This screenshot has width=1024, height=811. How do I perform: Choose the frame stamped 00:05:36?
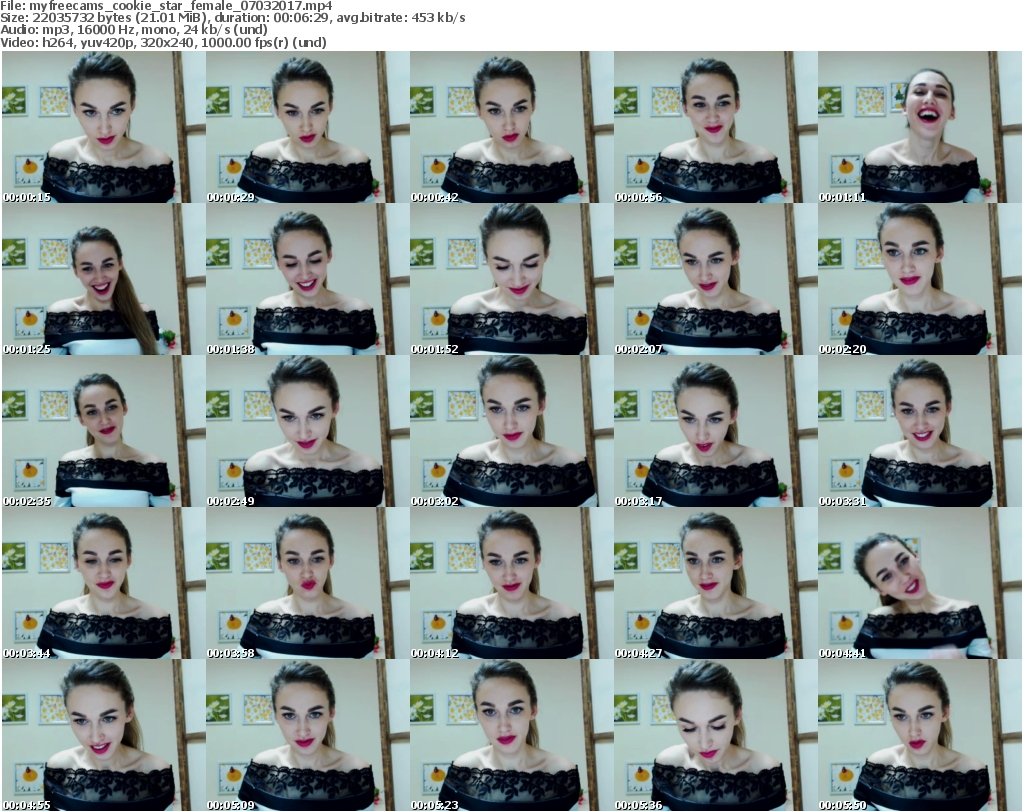pos(716,735)
